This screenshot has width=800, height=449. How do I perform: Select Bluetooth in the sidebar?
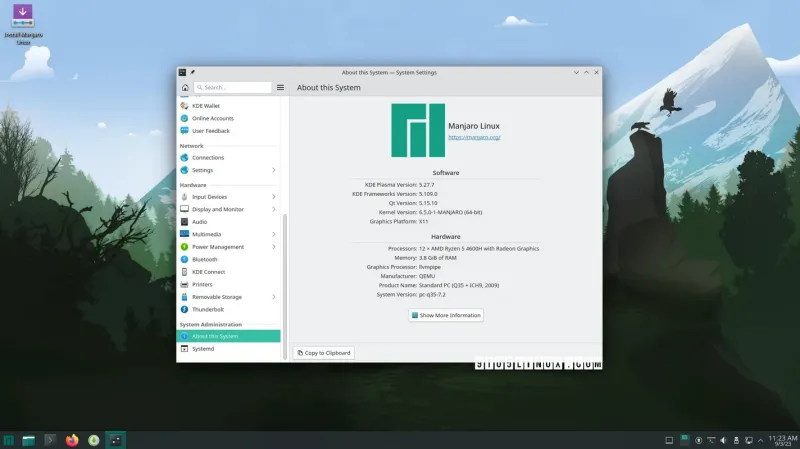click(204, 259)
